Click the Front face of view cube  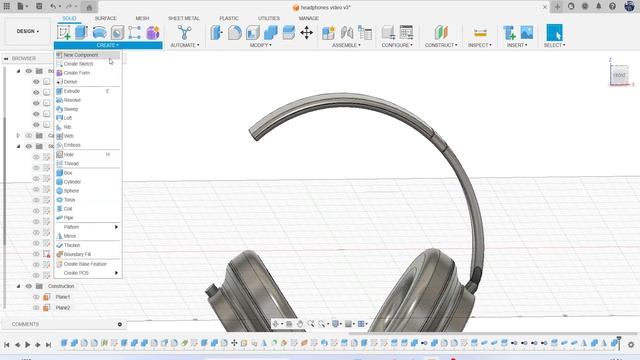click(619, 75)
